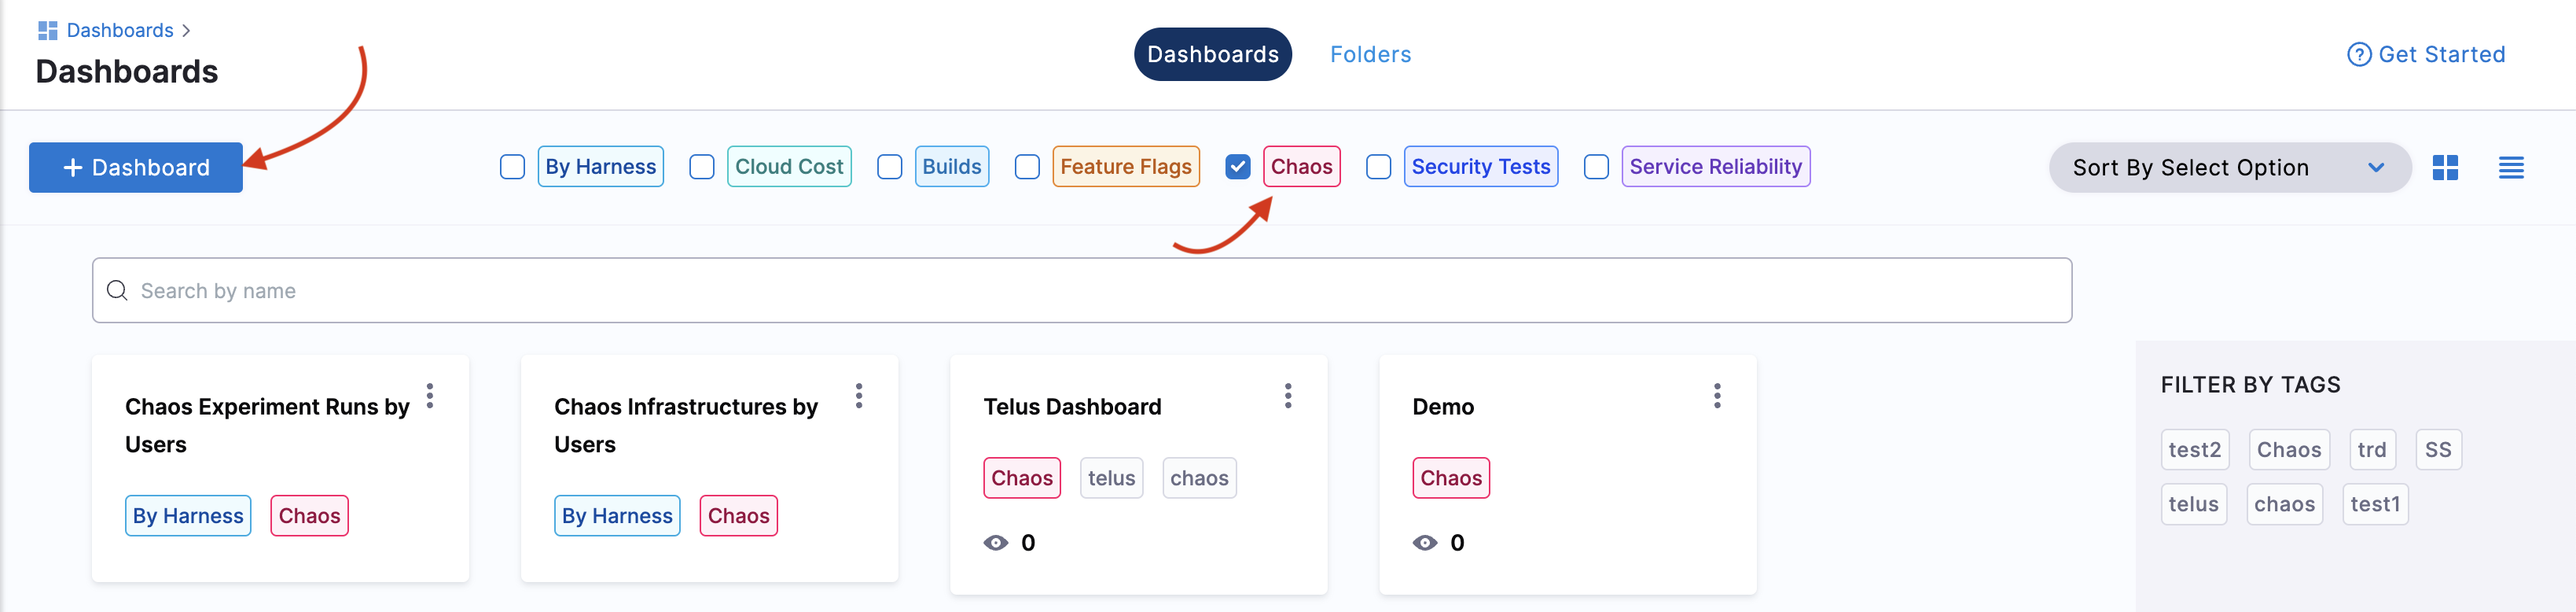Image resolution: width=2576 pixels, height=612 pixels.
Task: Open the Folders tab
Action: 1370,55
